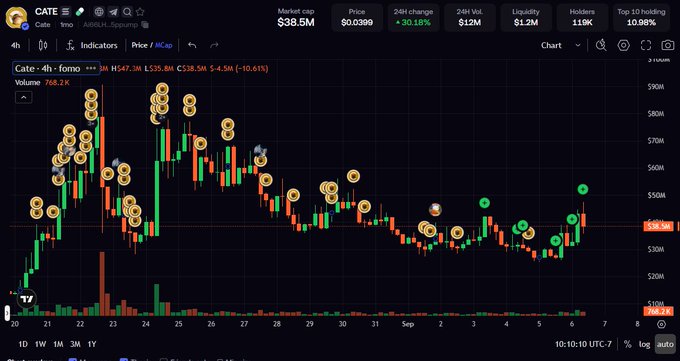Open the Telegram paper-plane link icon
The image size is (680, 361).
point(113,12)
